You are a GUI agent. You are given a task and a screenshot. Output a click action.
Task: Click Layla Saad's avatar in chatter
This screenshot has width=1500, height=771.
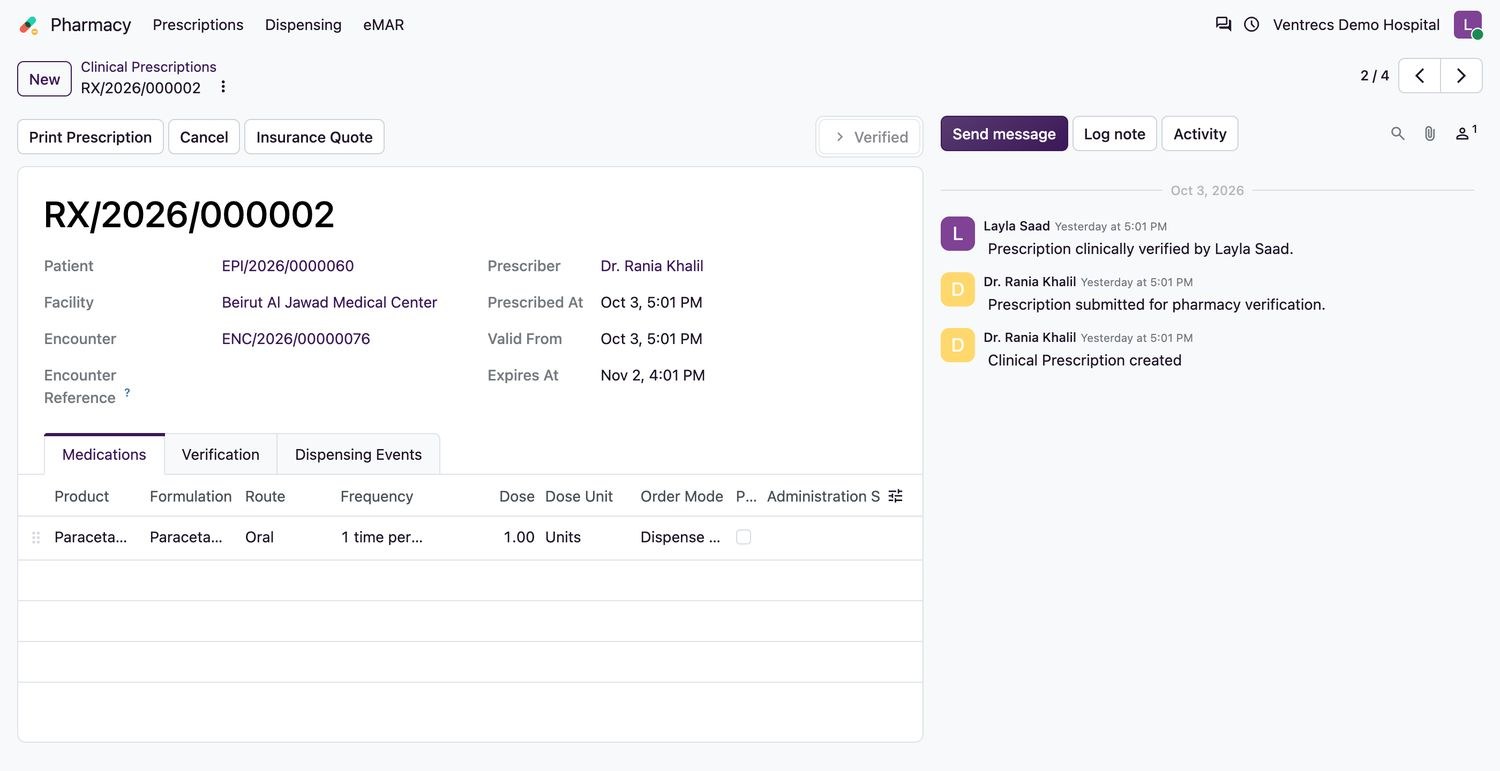tap(957, 234)
